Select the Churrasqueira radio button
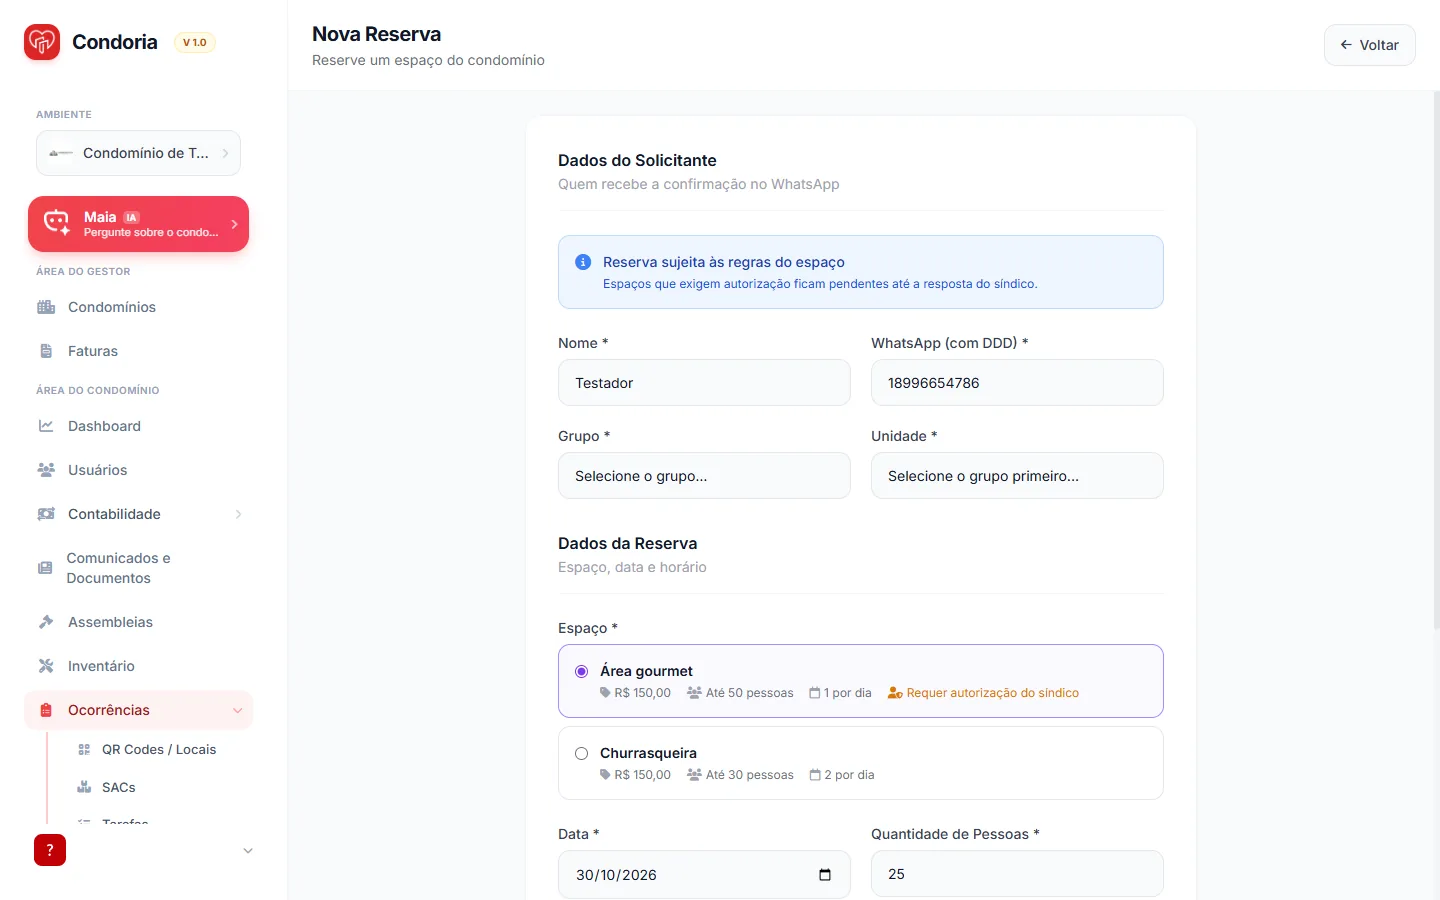Screen dimensions: 1440x900 point(581,753)
